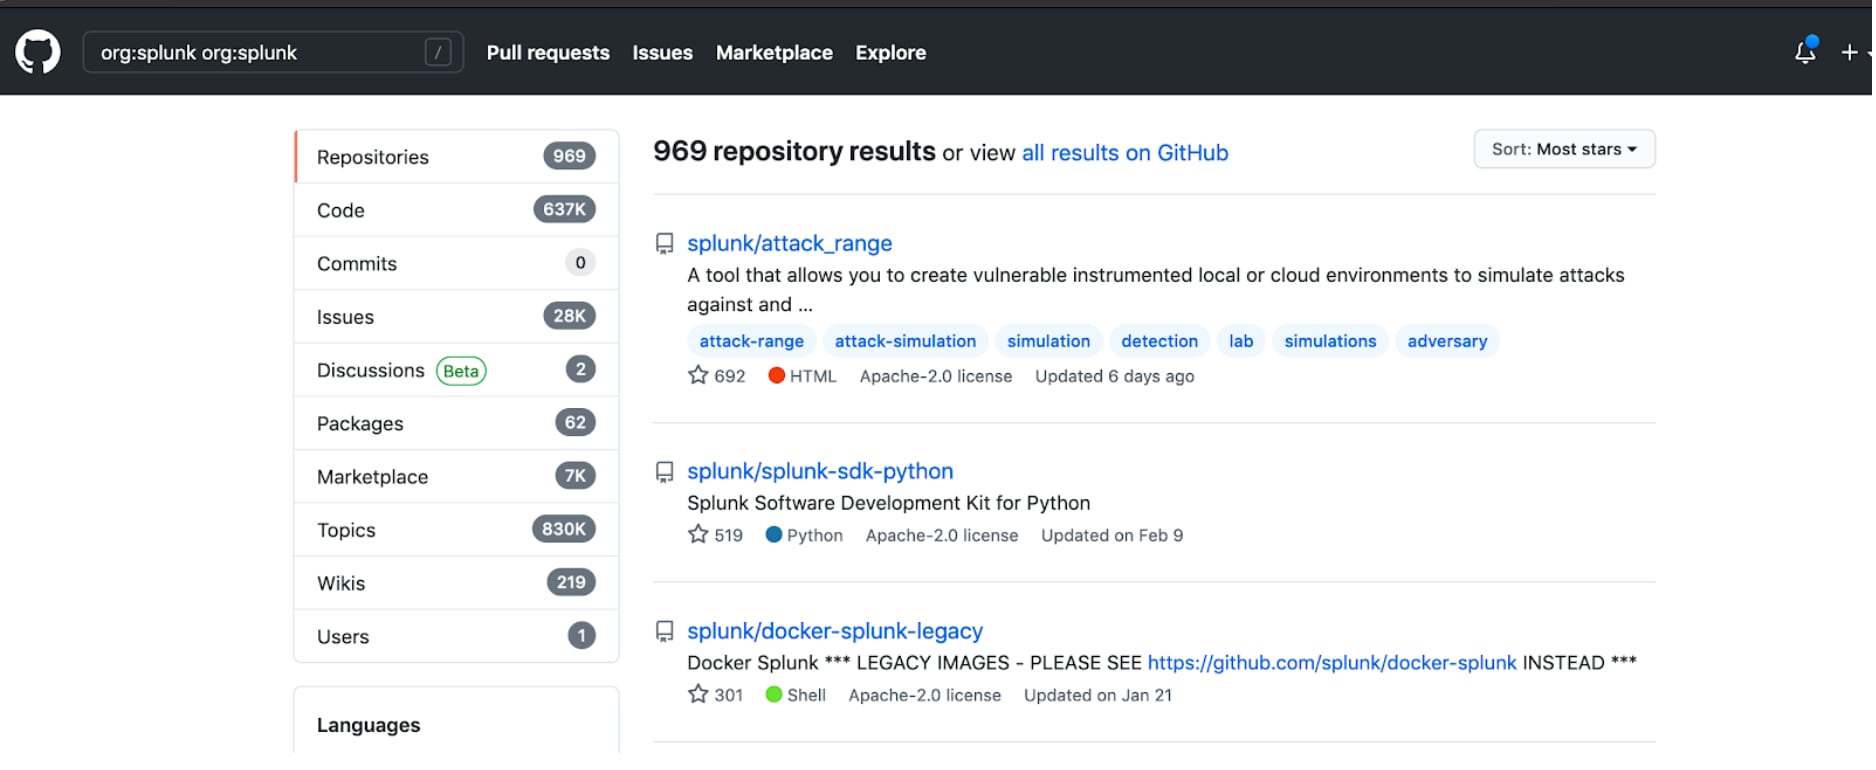The width and height of the screenshot is (1876, 770).
Task: Click the simulations topic tag
Action: (x=1330, y=341)
